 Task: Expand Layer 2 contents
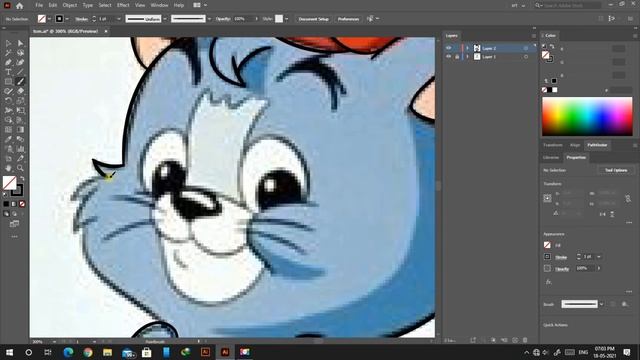467,48
